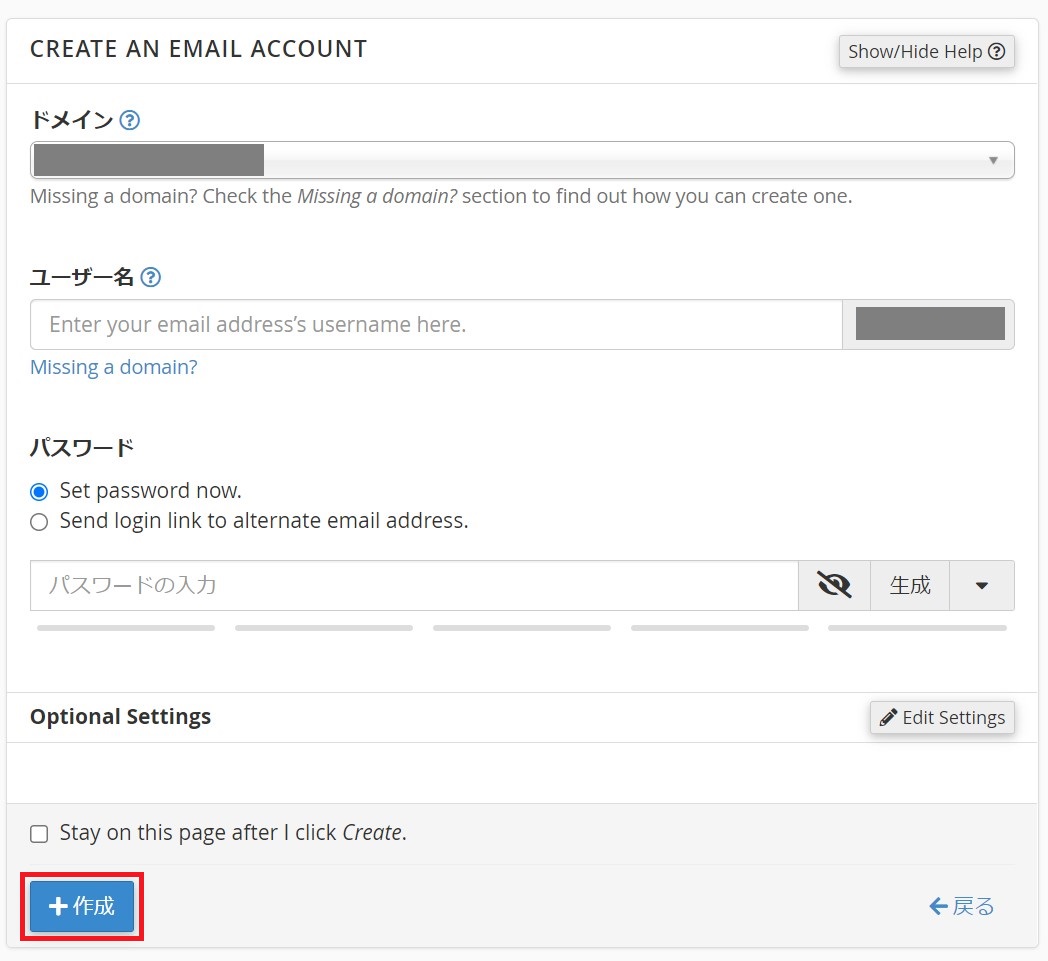
Task: Expand the caret menu next to 生成
Action: coord(981,585)
